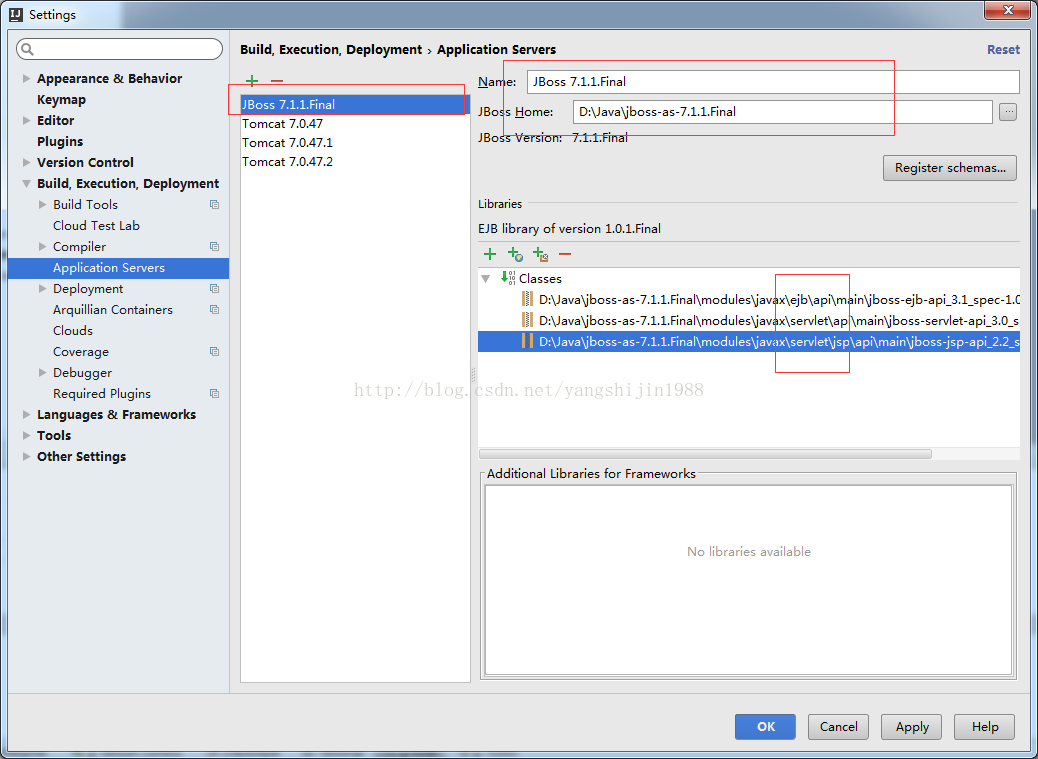Expand the Debugger node
This screenshot has width=1038, height=759.
tap(42, 373)
